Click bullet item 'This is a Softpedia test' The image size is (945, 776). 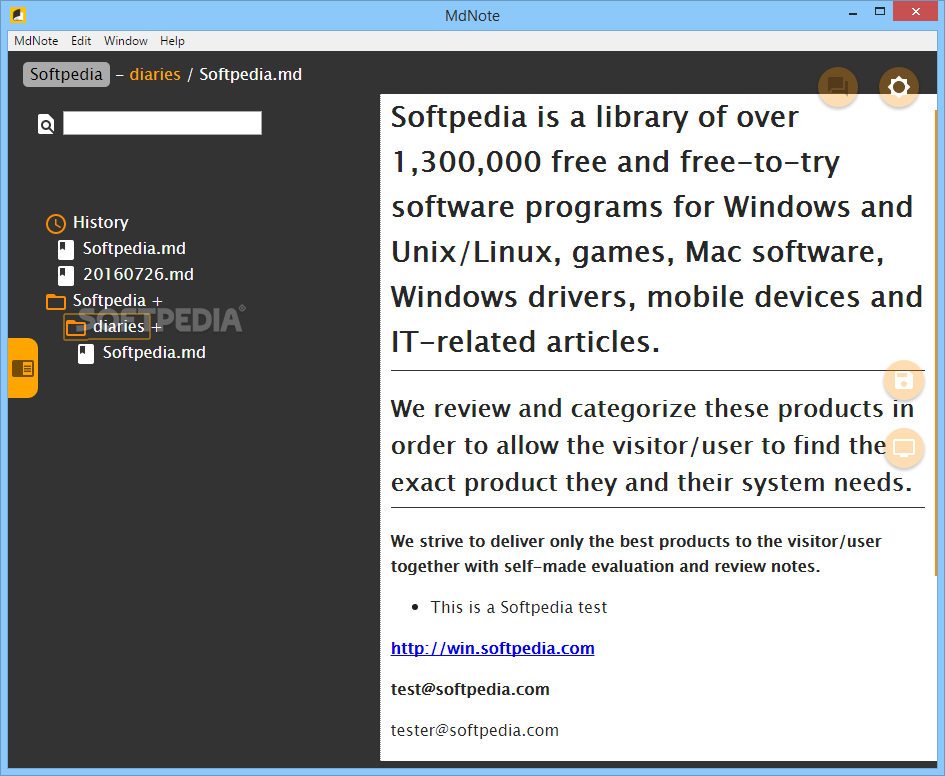tap(518, 607)
